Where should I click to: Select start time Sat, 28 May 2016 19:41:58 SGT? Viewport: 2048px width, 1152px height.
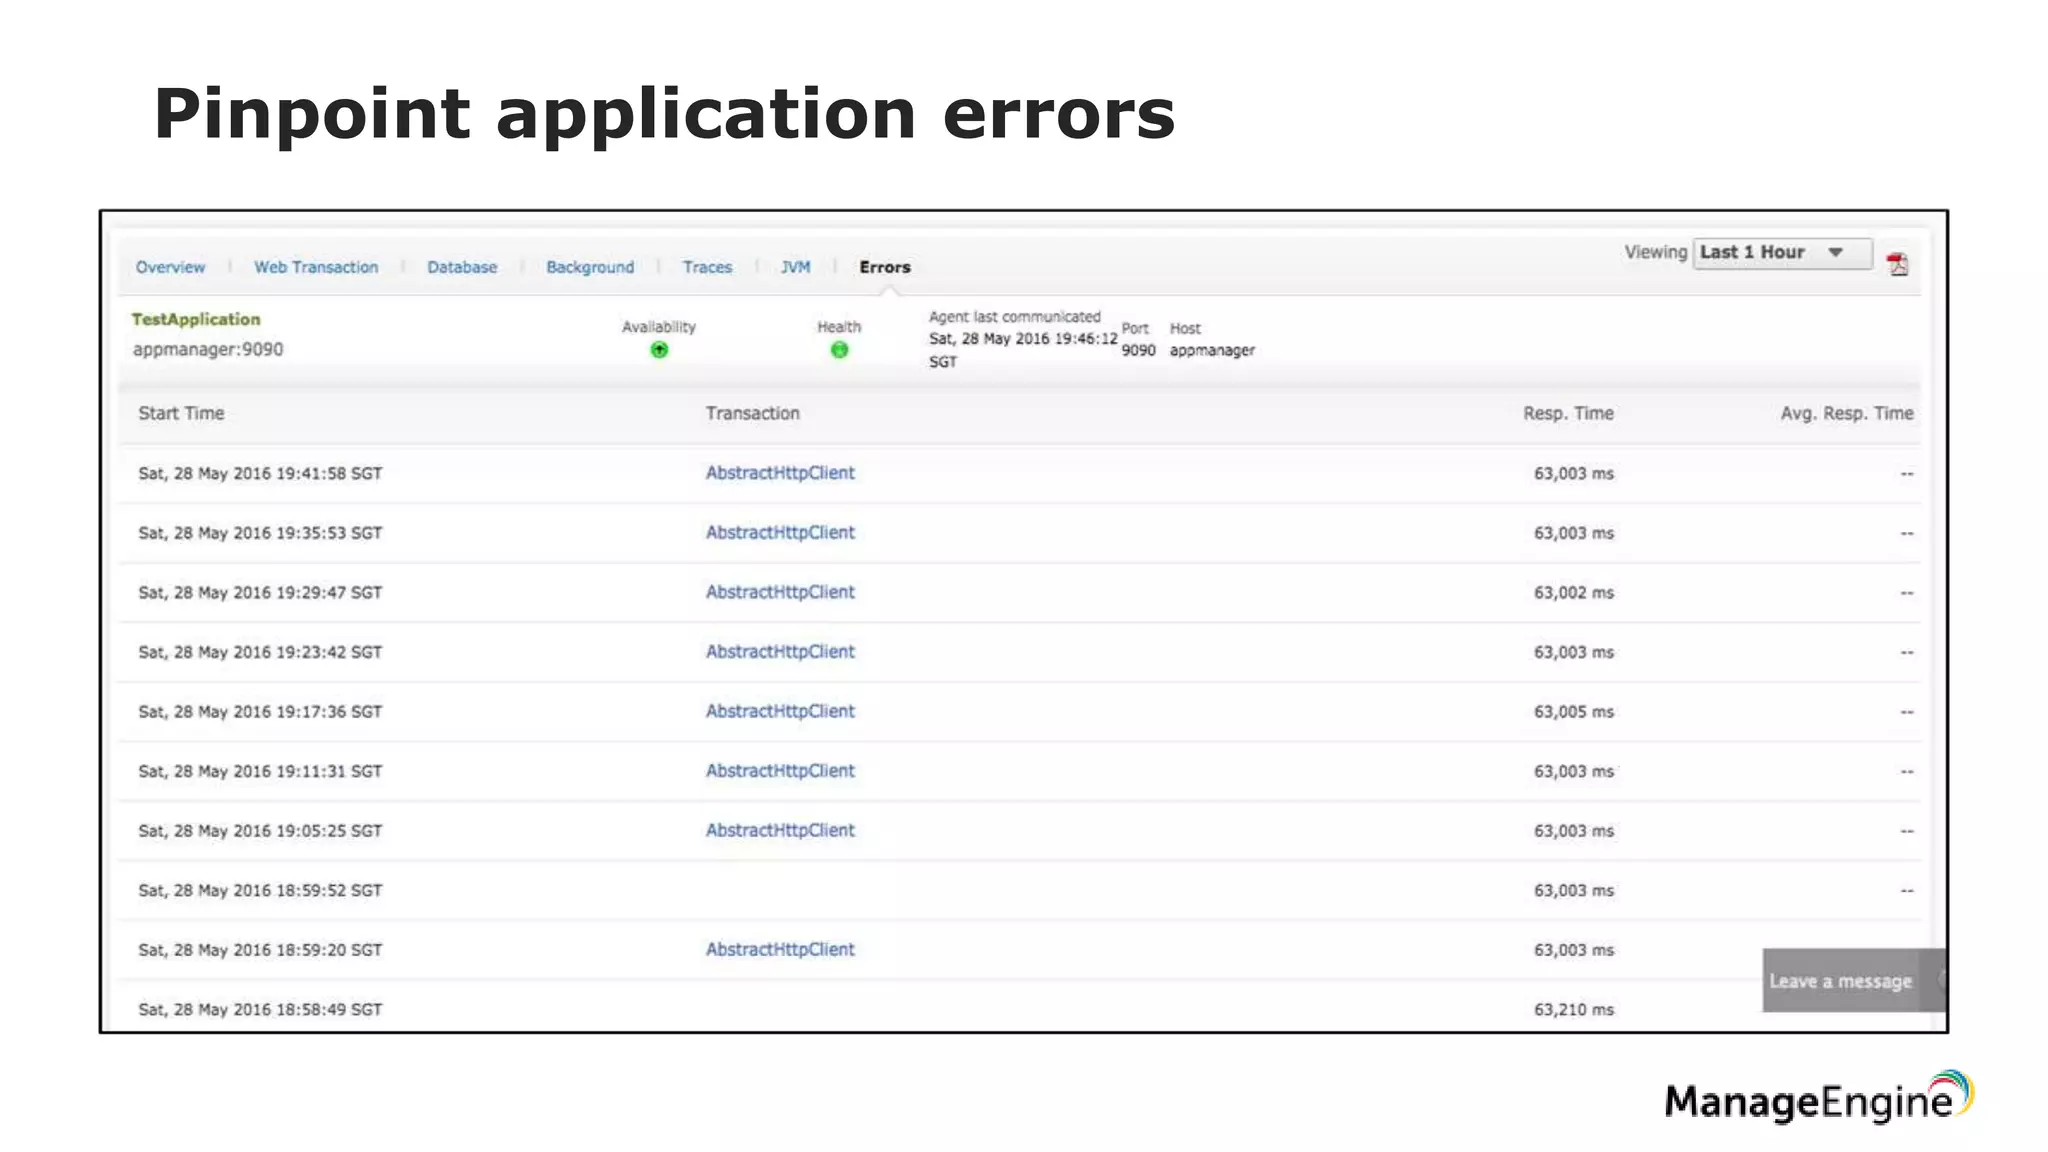coord(260,473)
